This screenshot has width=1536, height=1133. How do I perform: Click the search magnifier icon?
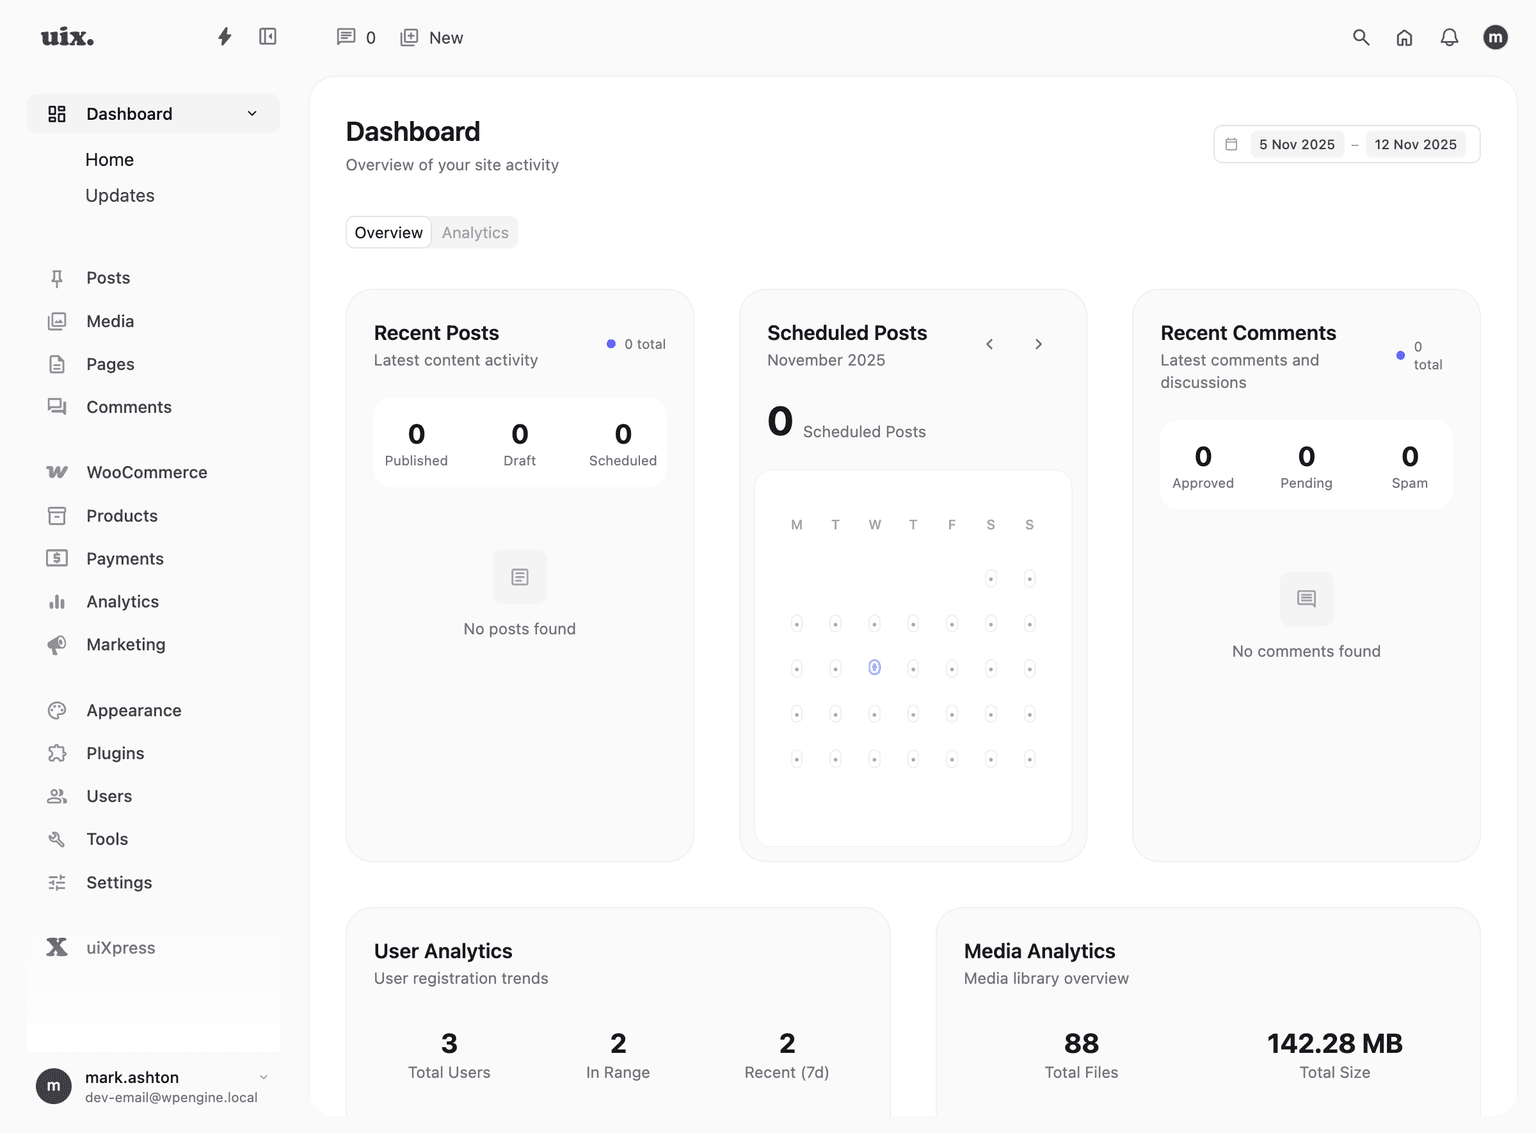[1360, 37]
